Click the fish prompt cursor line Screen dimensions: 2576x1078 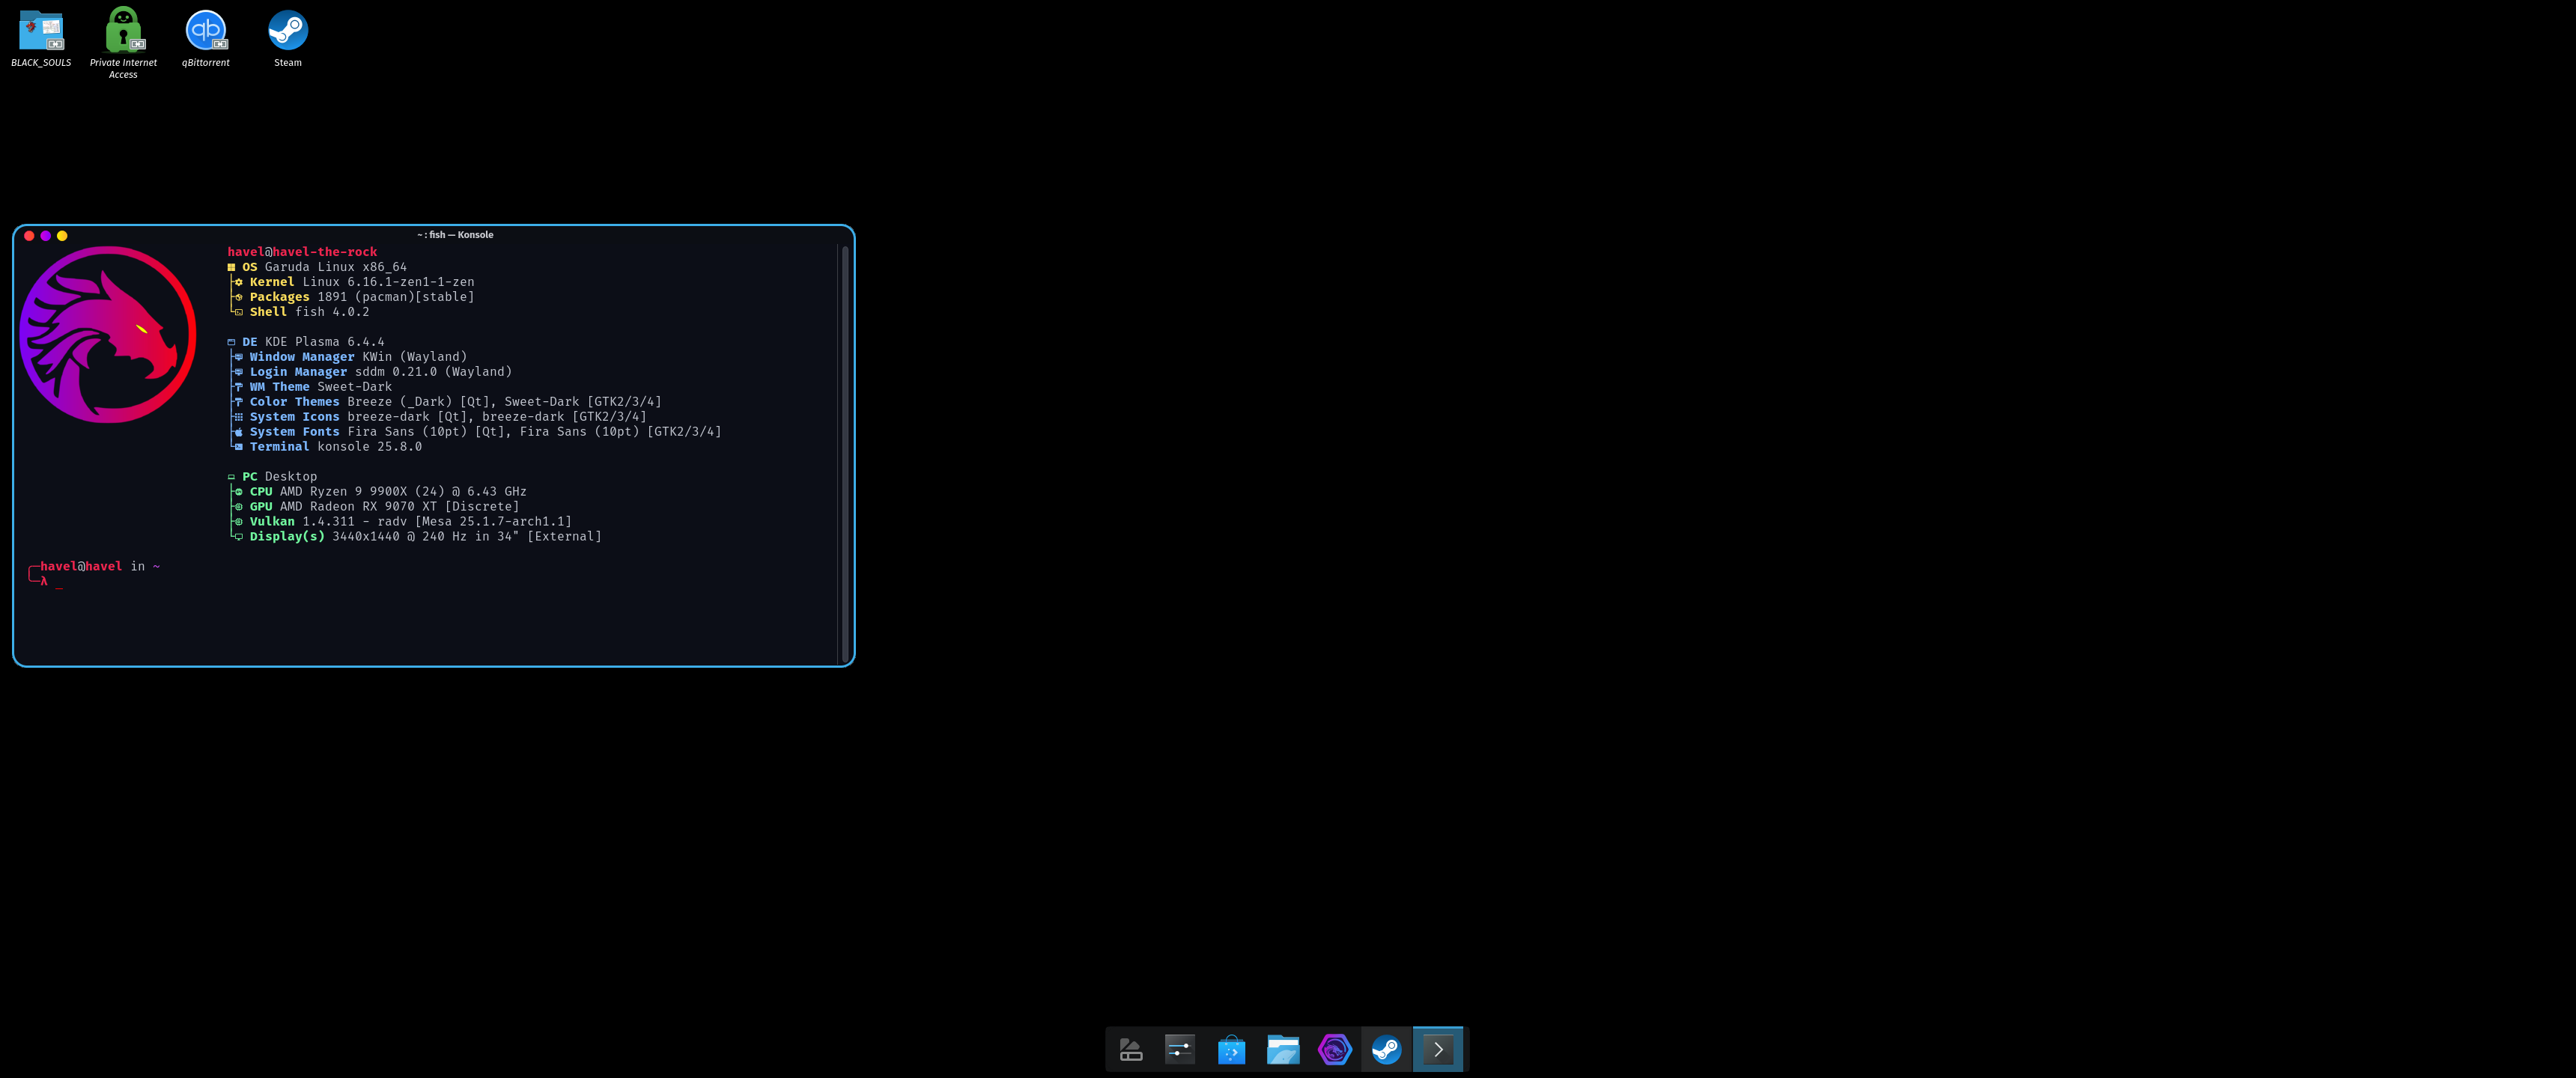[60, 582]
